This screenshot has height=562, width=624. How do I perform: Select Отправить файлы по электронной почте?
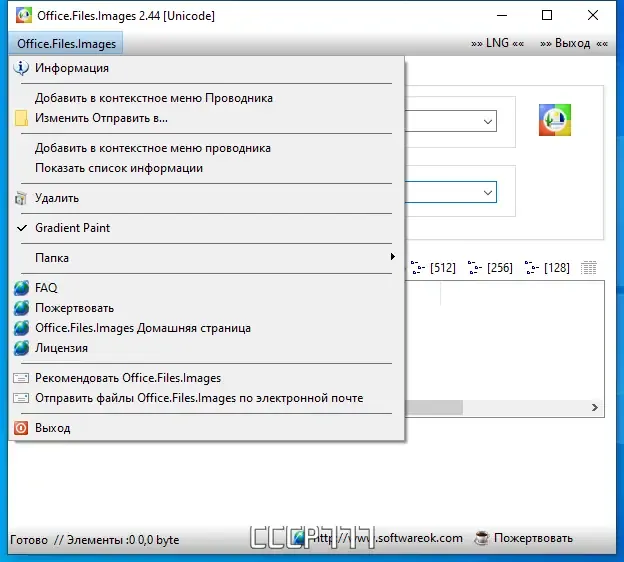point(206,398)
